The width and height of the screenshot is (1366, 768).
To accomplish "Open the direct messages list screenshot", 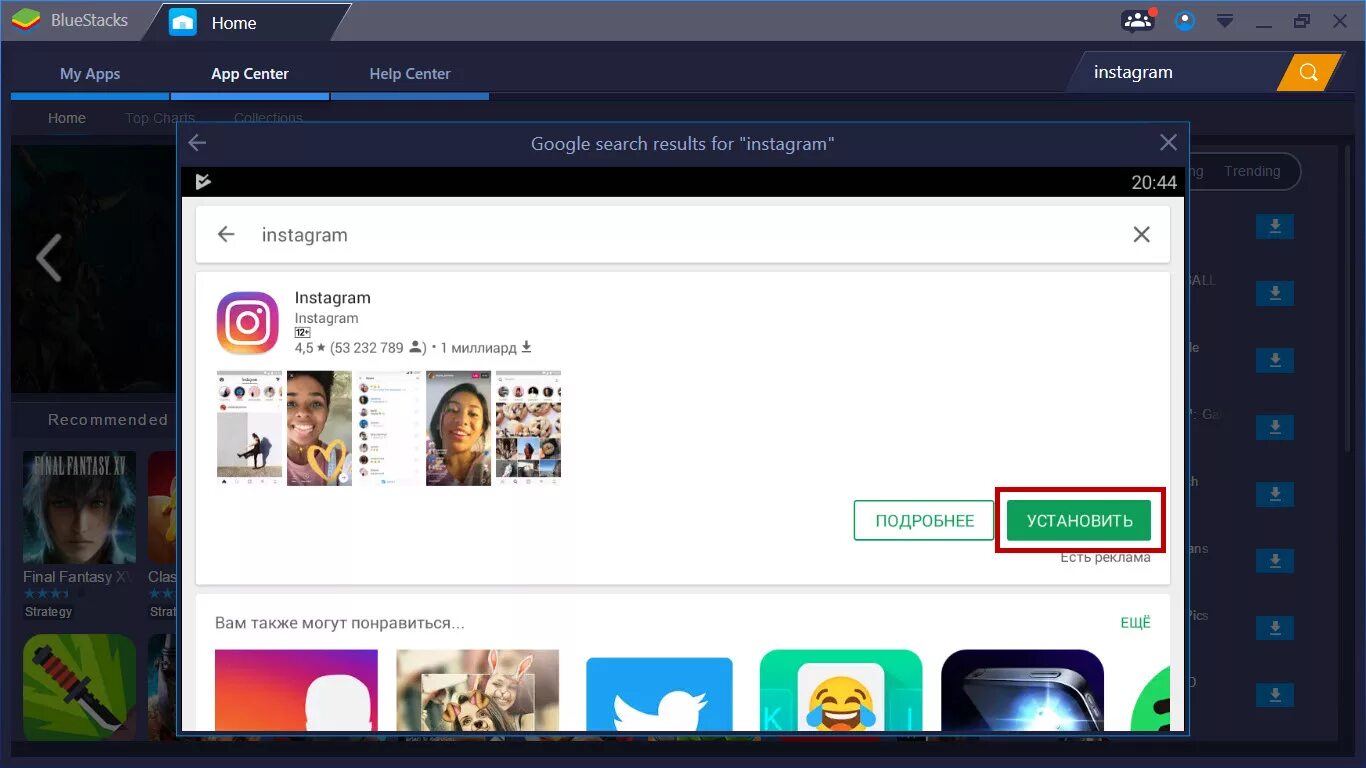I will (389, 428).
